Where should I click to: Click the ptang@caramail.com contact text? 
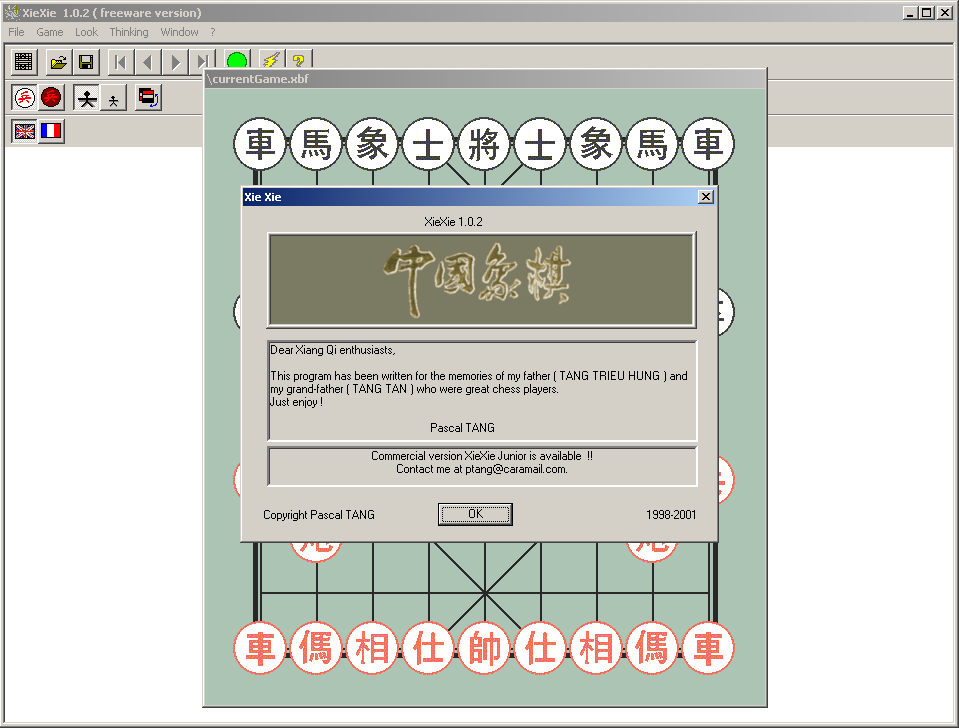[516, 469]
